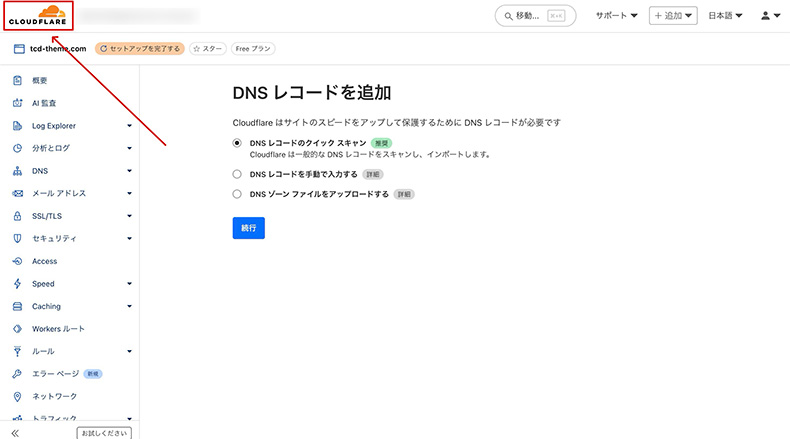This screenshot has height=439, width=790.
Task: Click the Cloudflare logo
Action: pyautogui.click(x=38, y=15)
